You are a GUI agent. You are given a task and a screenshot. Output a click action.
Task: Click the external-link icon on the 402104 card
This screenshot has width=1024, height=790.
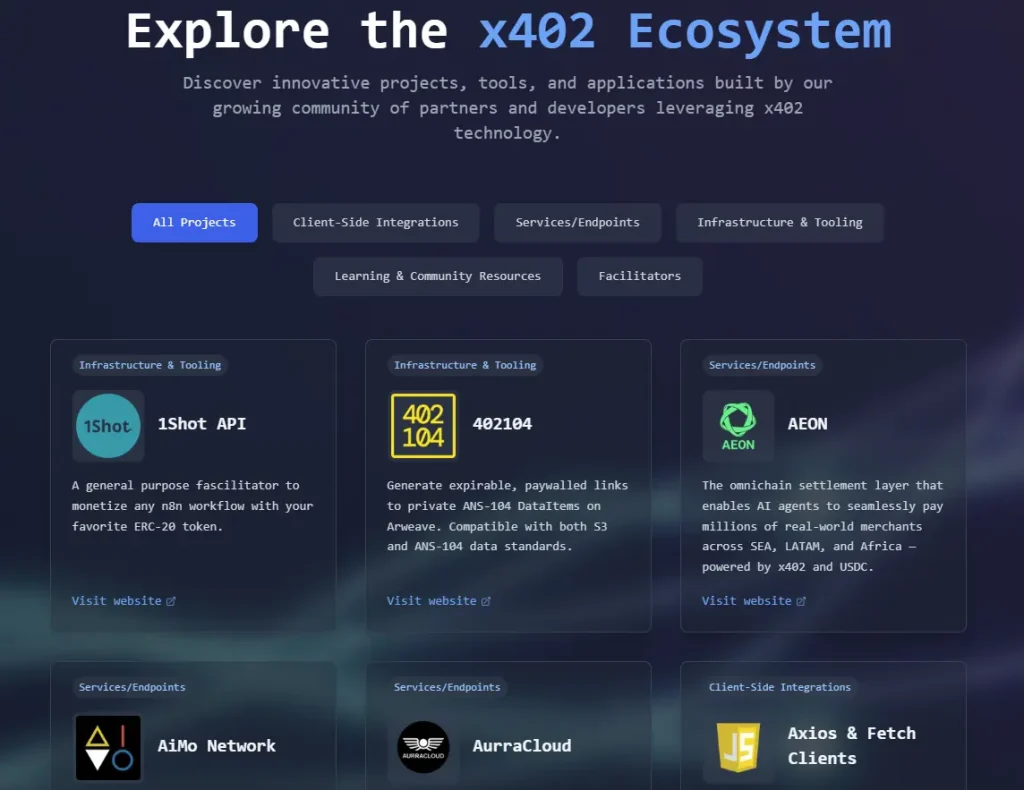click(487, 600)
